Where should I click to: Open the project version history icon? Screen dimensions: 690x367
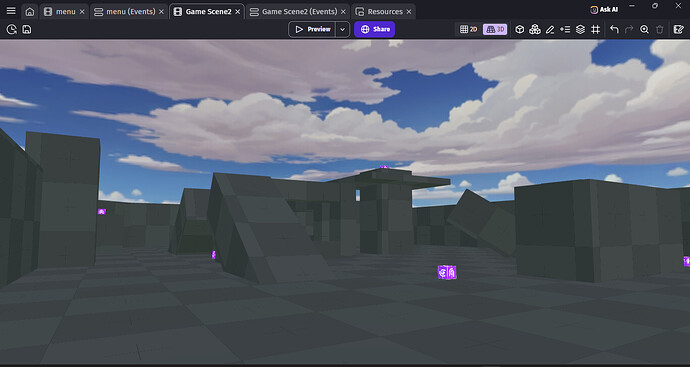[x=11, y=29]
